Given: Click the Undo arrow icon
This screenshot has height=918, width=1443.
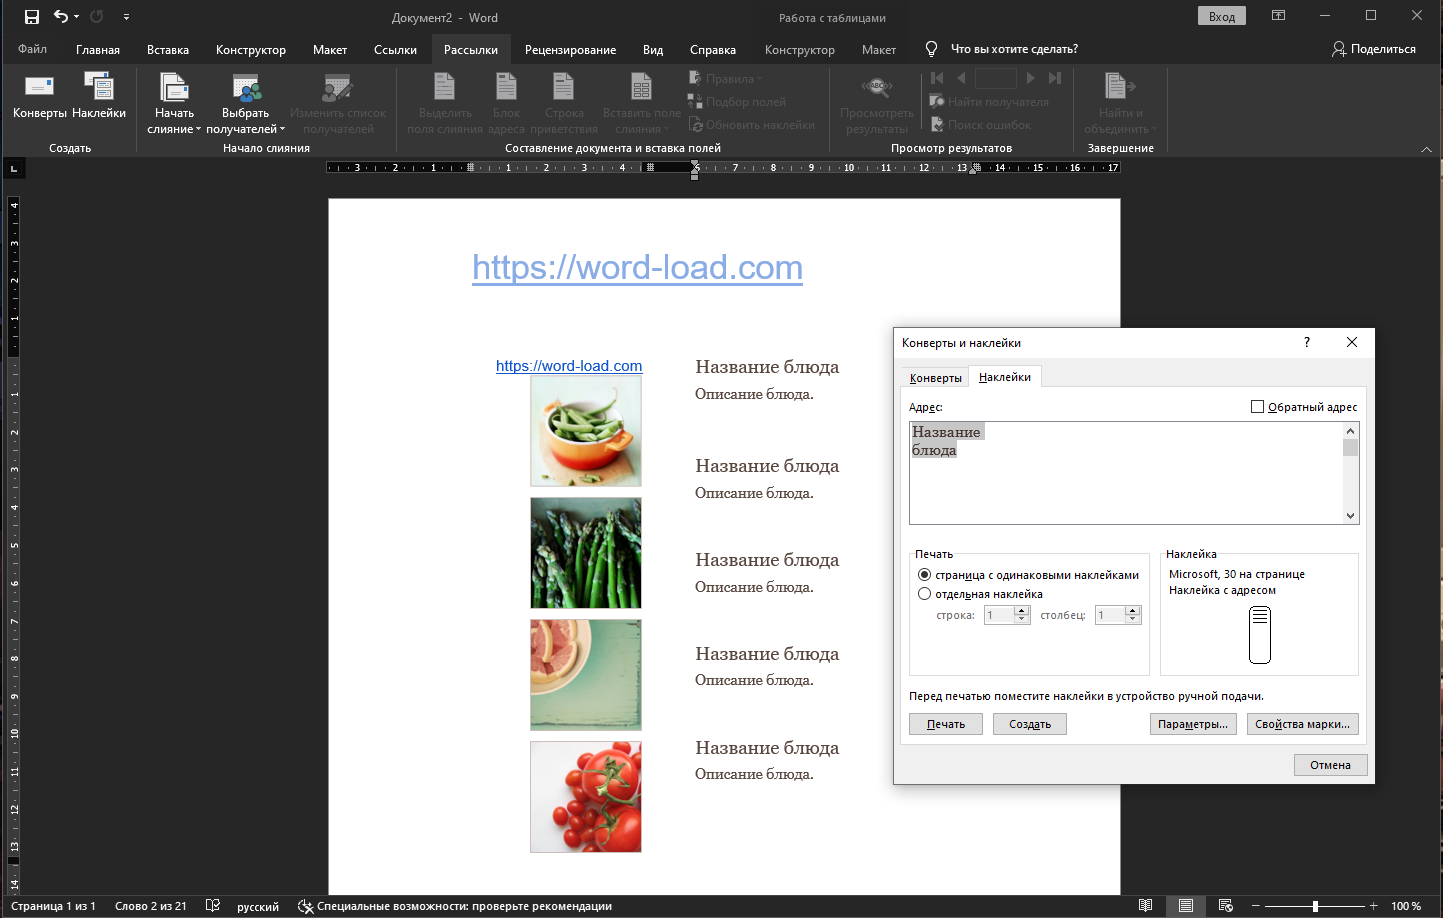Looking at the screenshot, I should coord(61,17).
